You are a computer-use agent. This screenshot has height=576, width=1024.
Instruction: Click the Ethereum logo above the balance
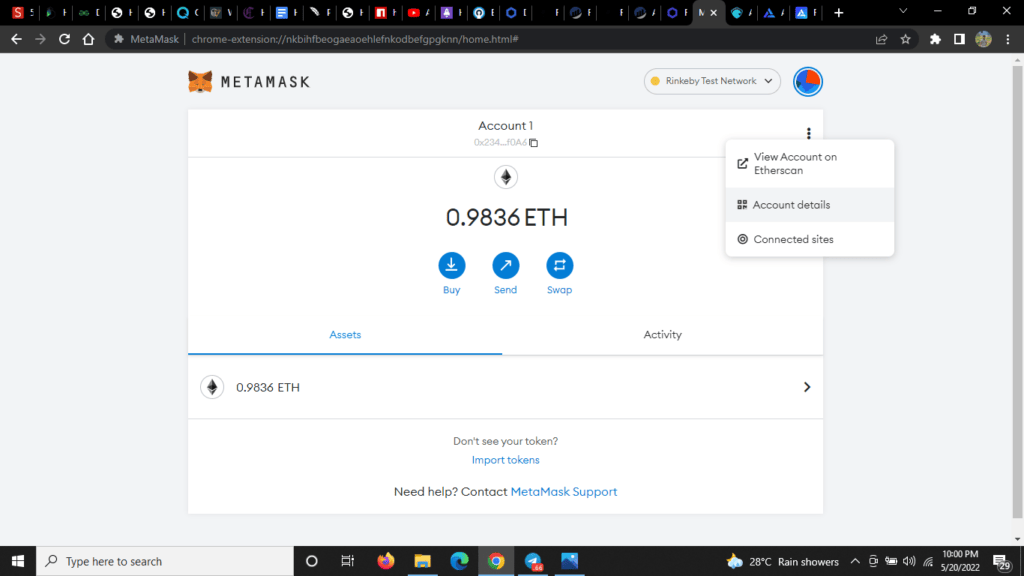click(x=505, y=177)
